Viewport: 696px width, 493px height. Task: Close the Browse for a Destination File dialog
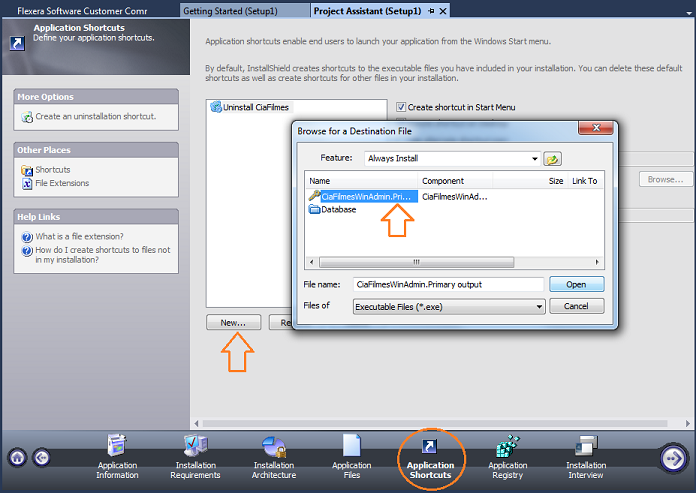coord(596,128)
